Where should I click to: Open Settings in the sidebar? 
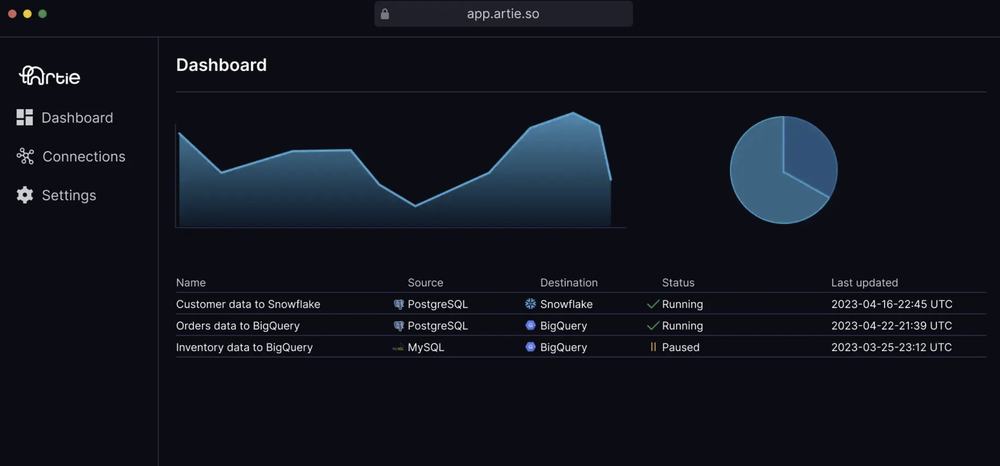tap(69, 195)
